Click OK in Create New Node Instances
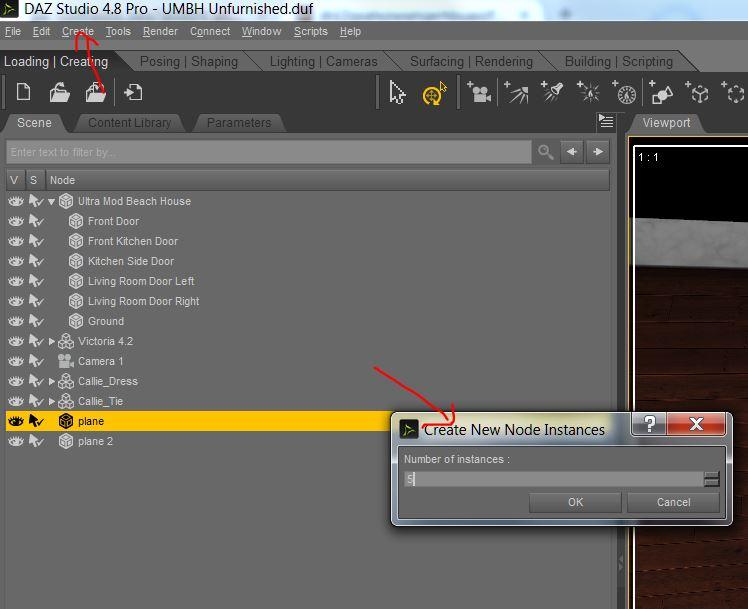The image size is (748, 609). point(575,502)
